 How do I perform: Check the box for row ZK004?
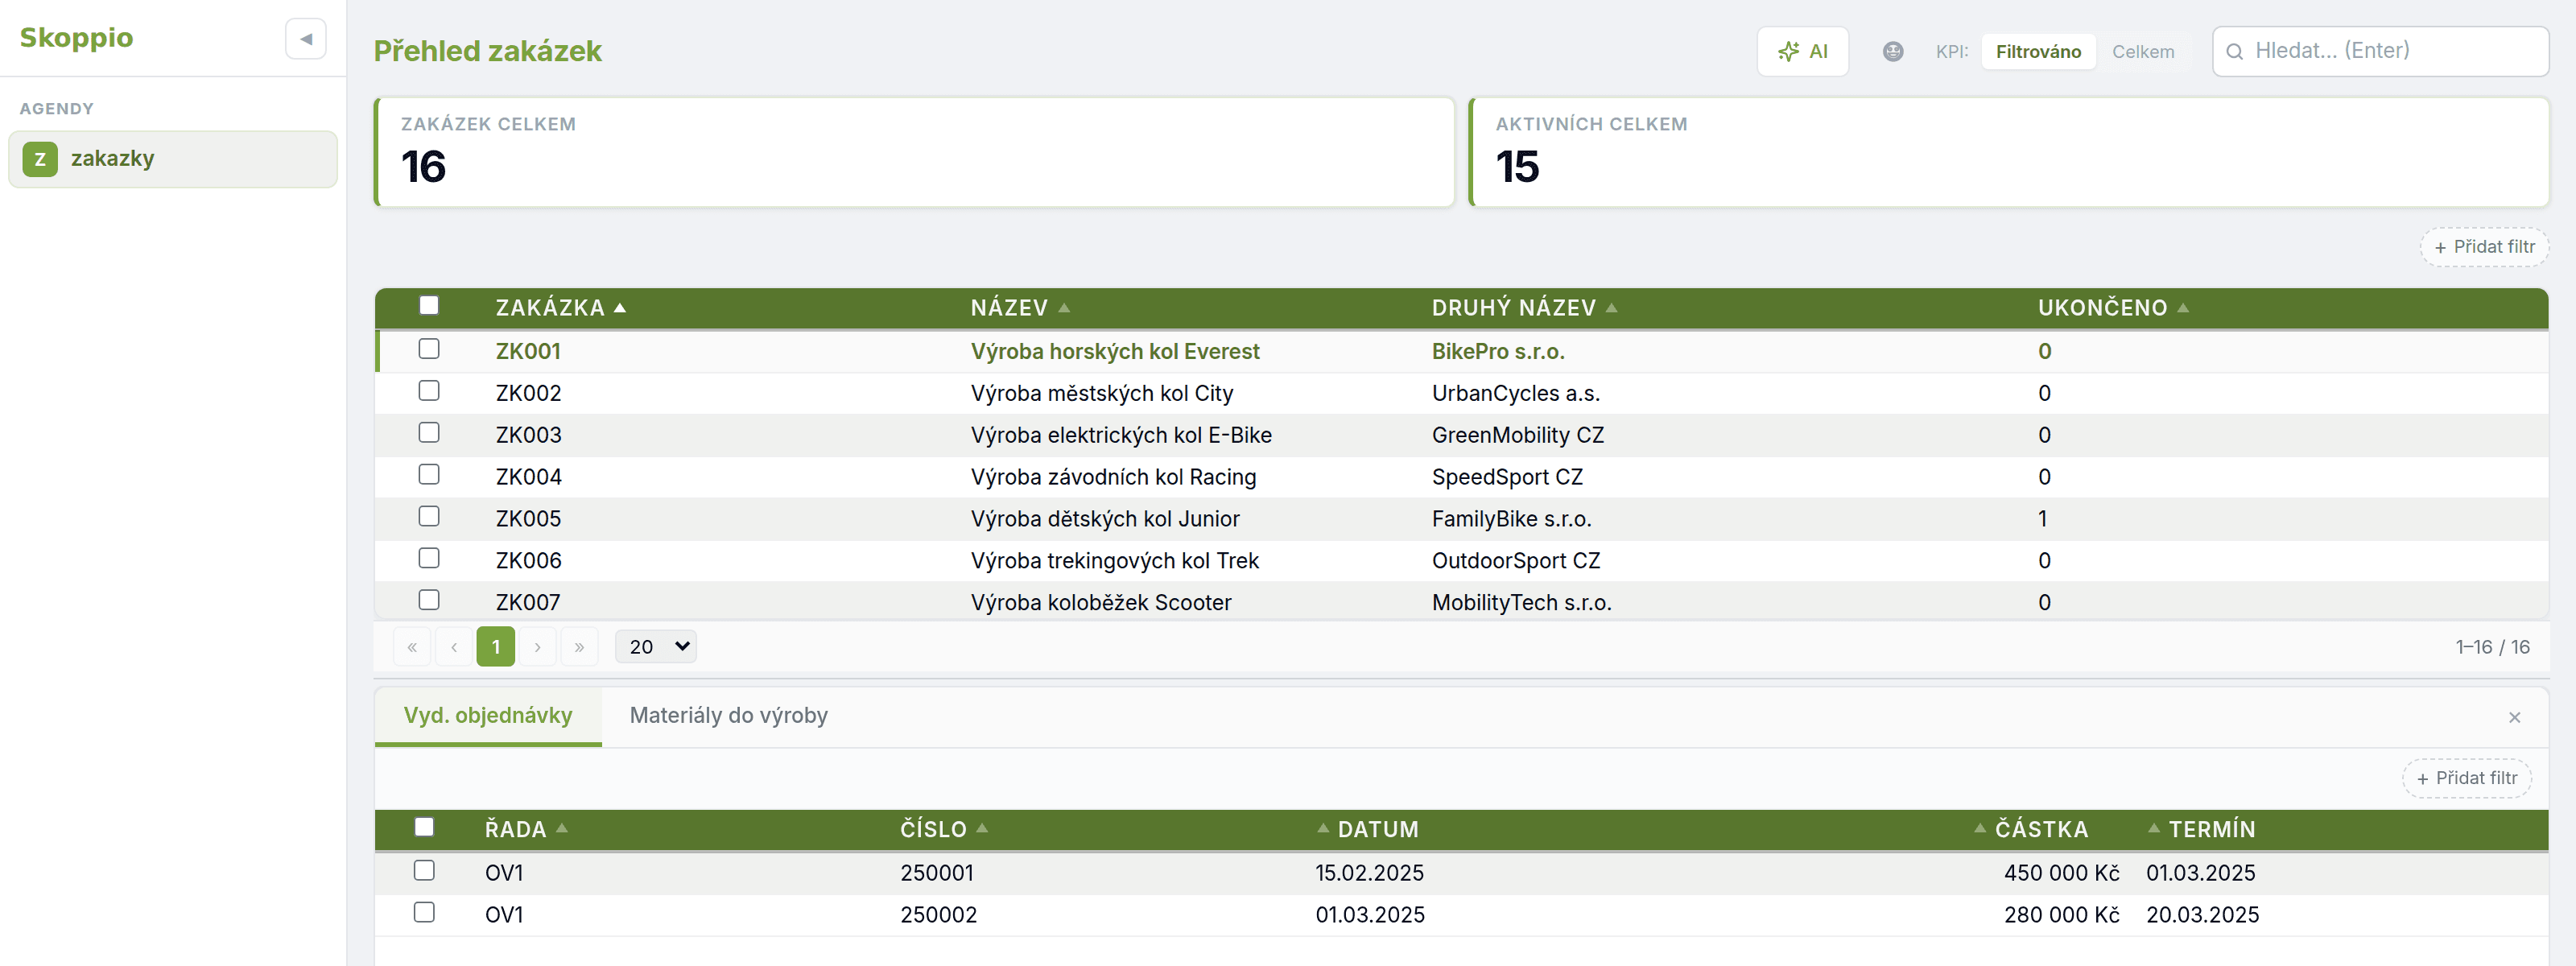pos(429,475)
